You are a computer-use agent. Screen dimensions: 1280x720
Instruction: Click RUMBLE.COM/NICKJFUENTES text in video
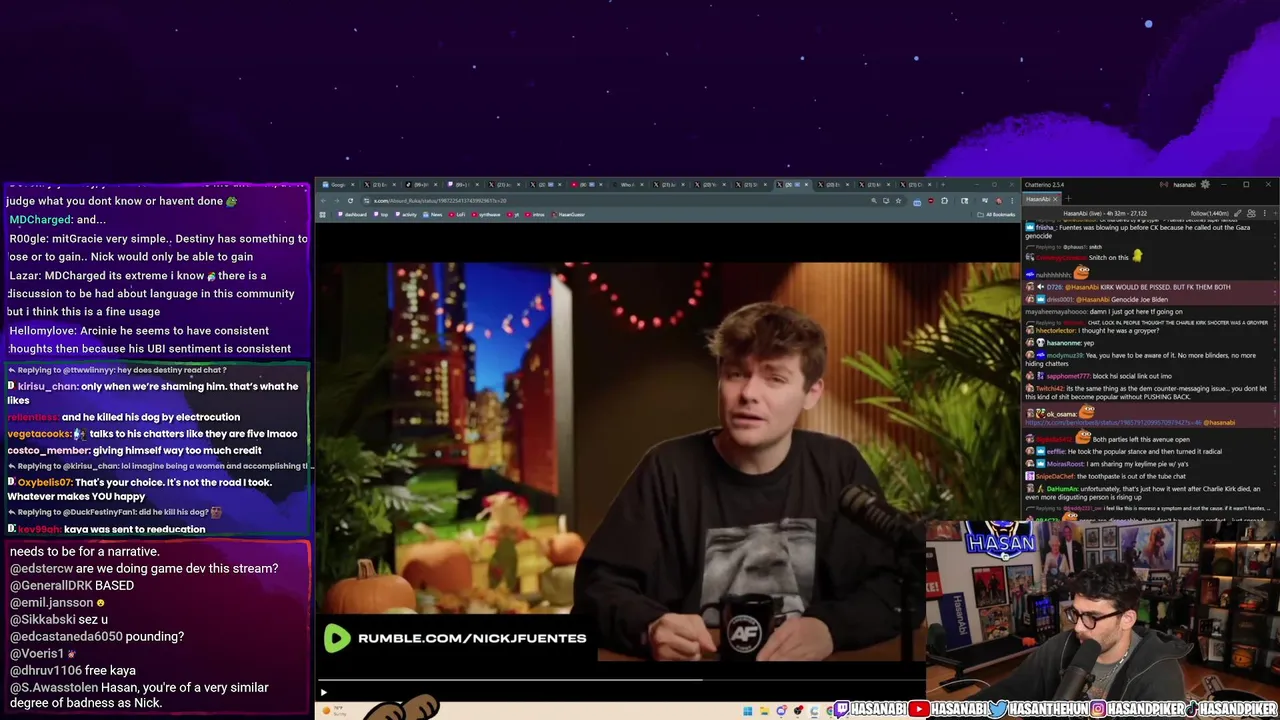[x=472, y=638]
